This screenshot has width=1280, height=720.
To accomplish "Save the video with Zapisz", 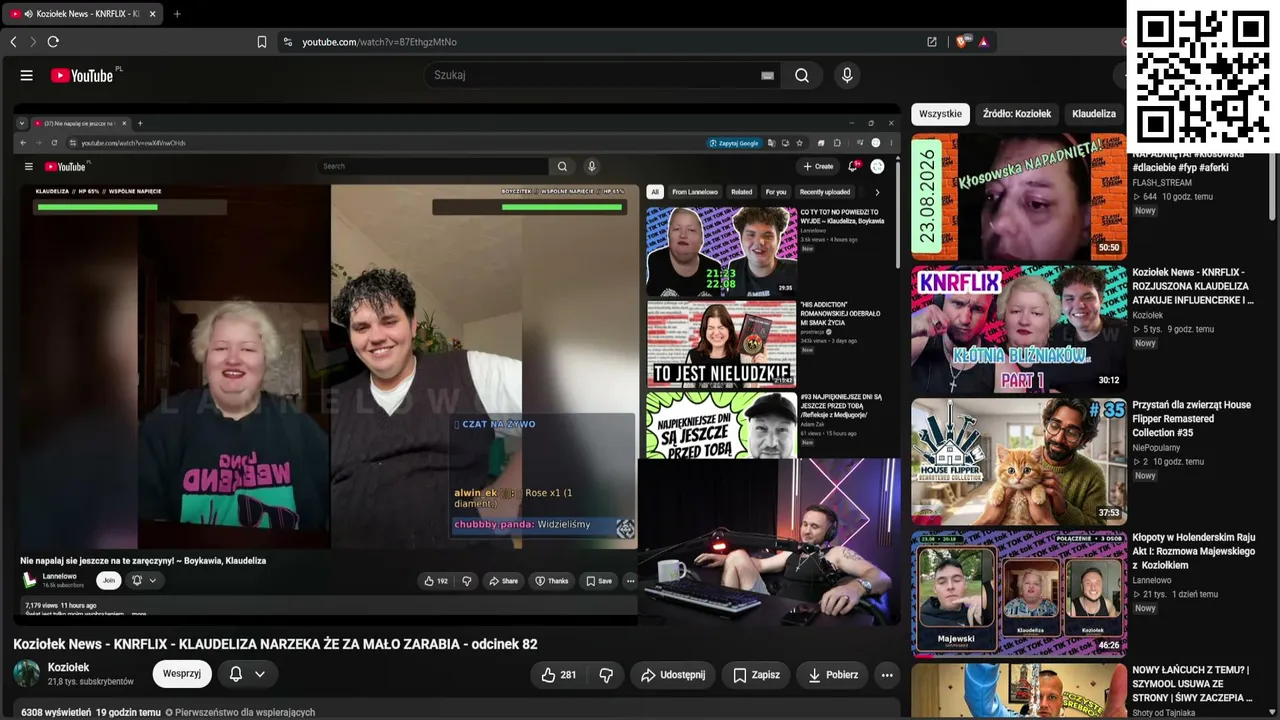I will click(x=755, y=675).
